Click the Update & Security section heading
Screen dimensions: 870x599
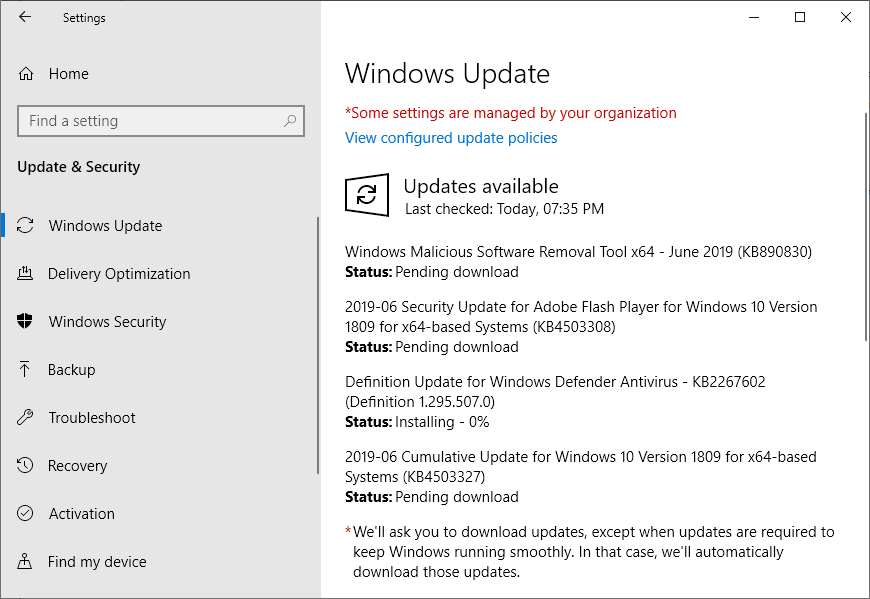click(x=79, y=167)
